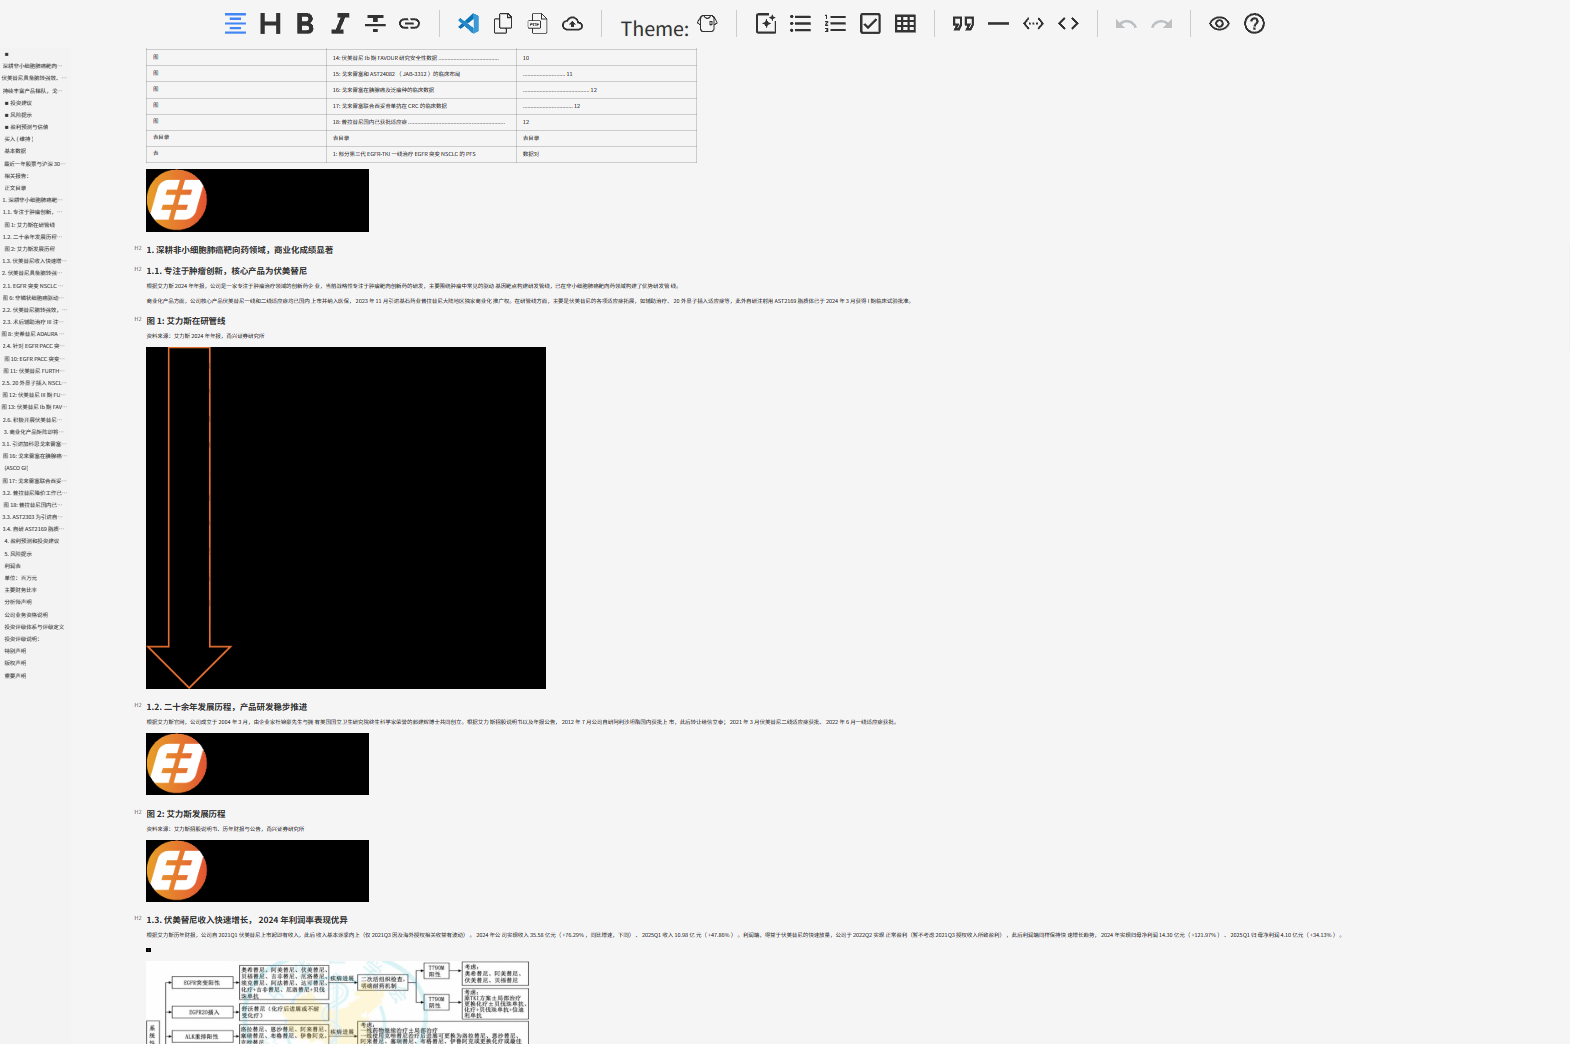The width and height of the screenshot is (1570, 1044).
Task: Open outline entry 2.3. 术后辅助治疗
Action: pyautogui.click(x=32, y=322)
